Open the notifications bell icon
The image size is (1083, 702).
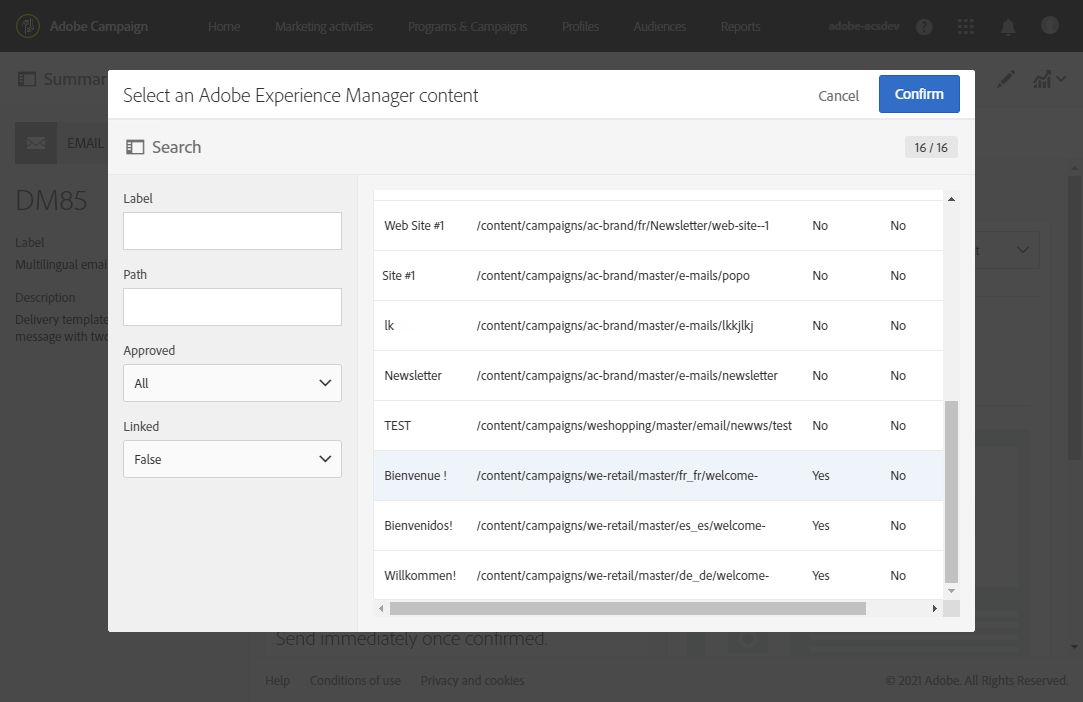tap(1009, 27)
